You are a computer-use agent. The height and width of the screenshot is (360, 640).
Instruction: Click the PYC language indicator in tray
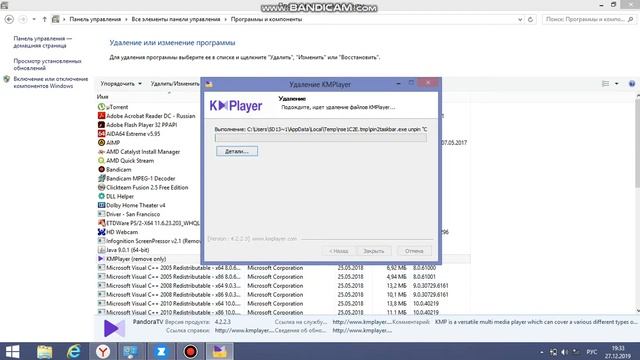pos(591,352)
